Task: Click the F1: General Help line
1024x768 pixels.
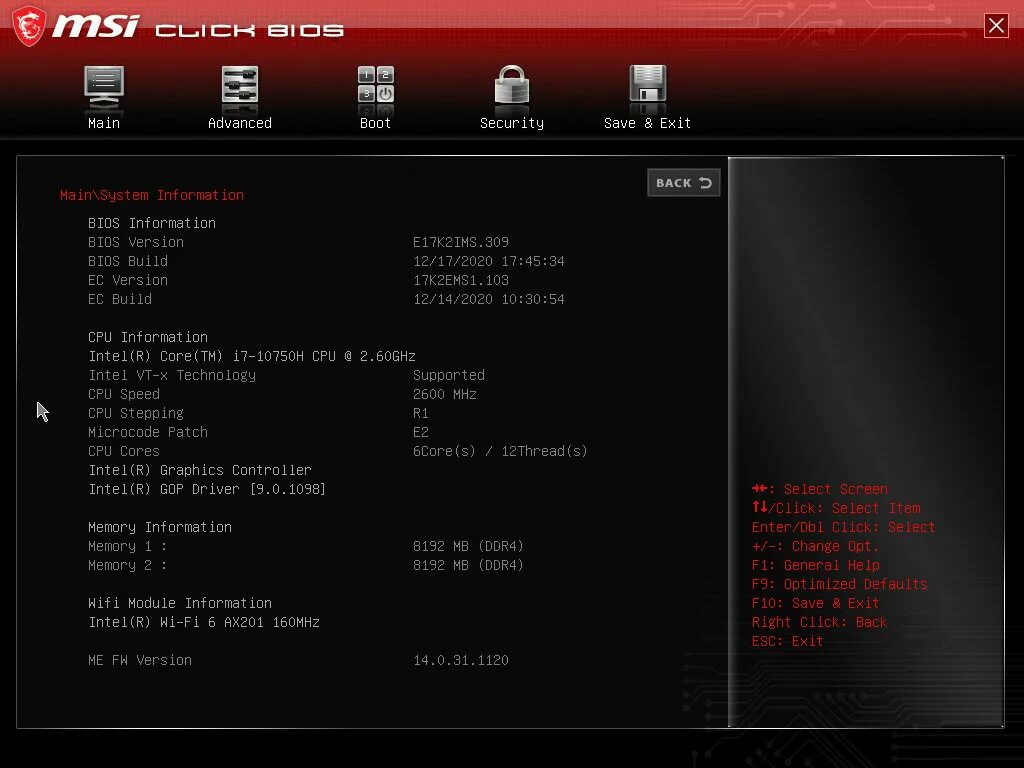Action: [816, 565]
